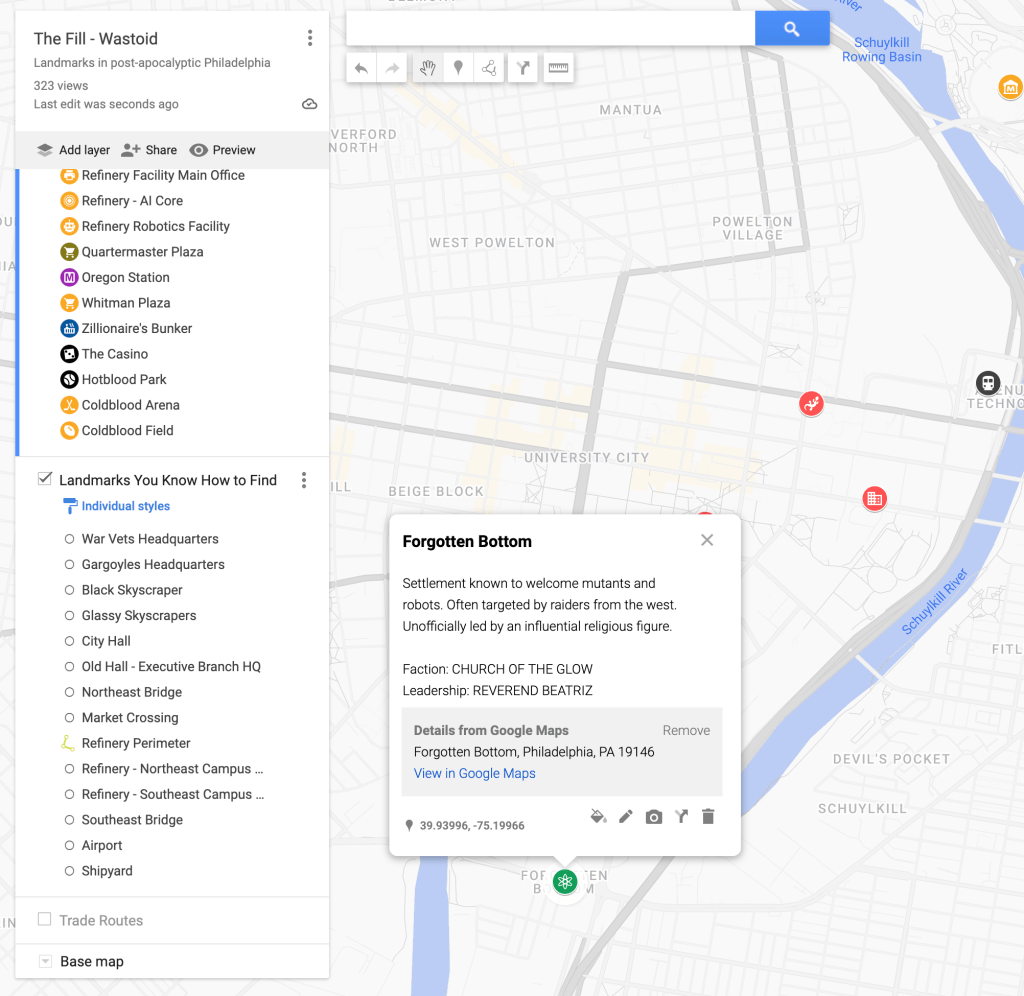Click the redo arrow in the toolbar
Viewport: 1024px width, 996px height.
[392, 68]
